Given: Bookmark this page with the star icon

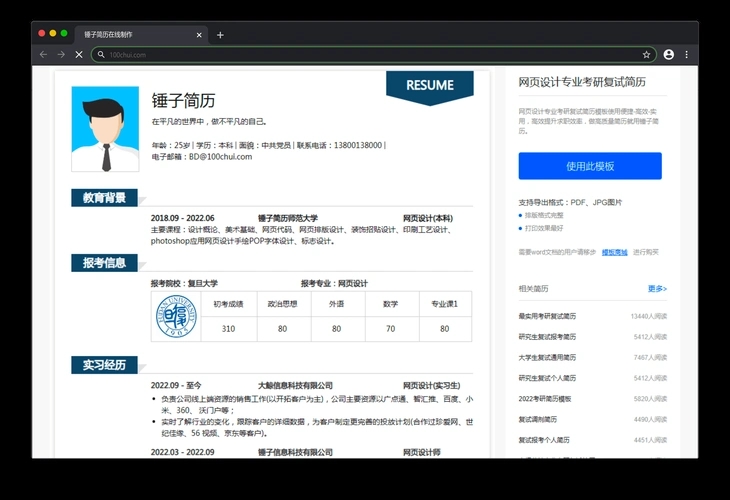Looking at the screenshot, I should click(x=647, y=54).
